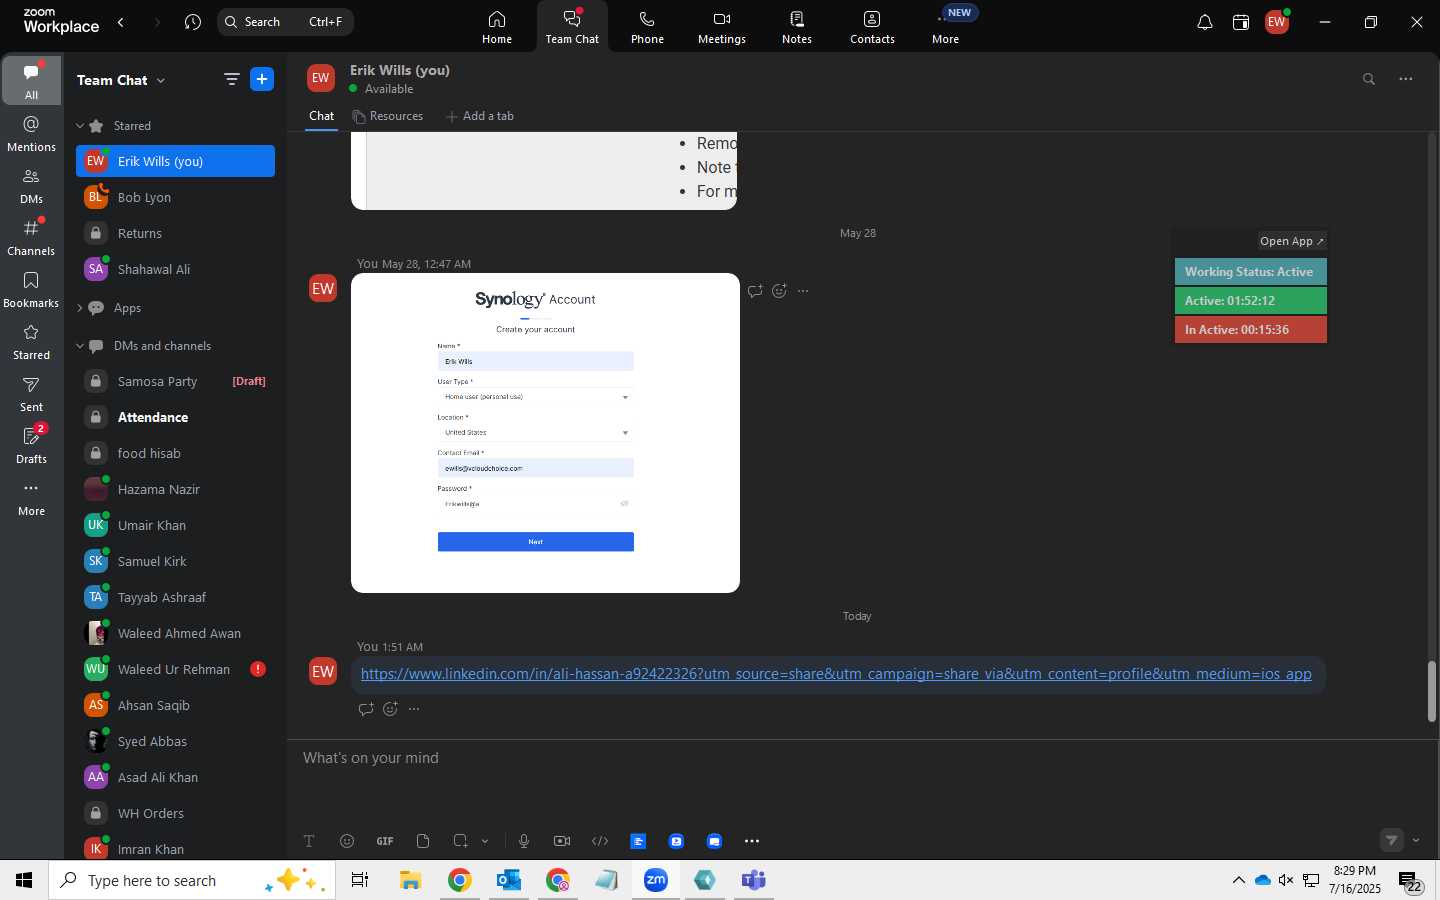Click the Search box in title bar
The width and height of the screenshot is (1440, 900).
[285, 22]
